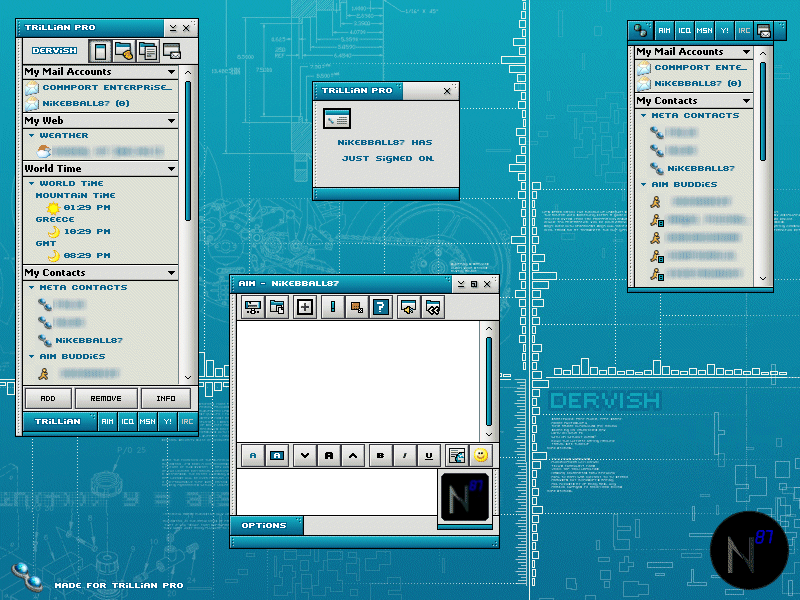The height and width of the screenshot is (600, 800).
Task: Click the first toolbar icon in the AIM chat window
Action: tap(253, 307)
